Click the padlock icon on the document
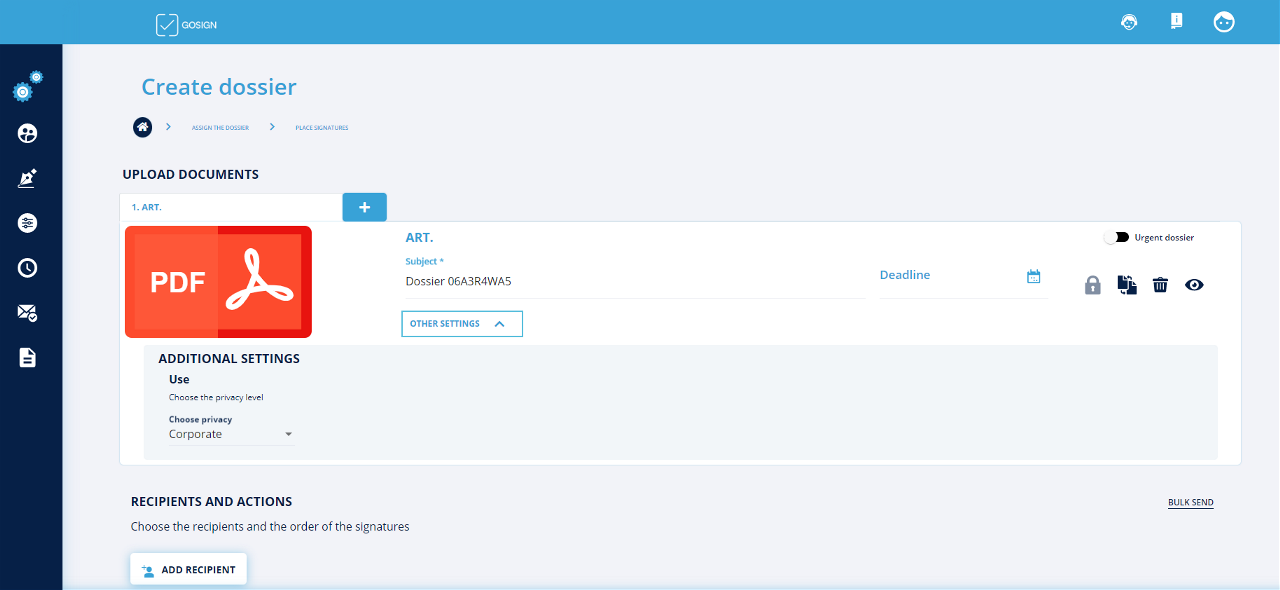 point(1093,285)
